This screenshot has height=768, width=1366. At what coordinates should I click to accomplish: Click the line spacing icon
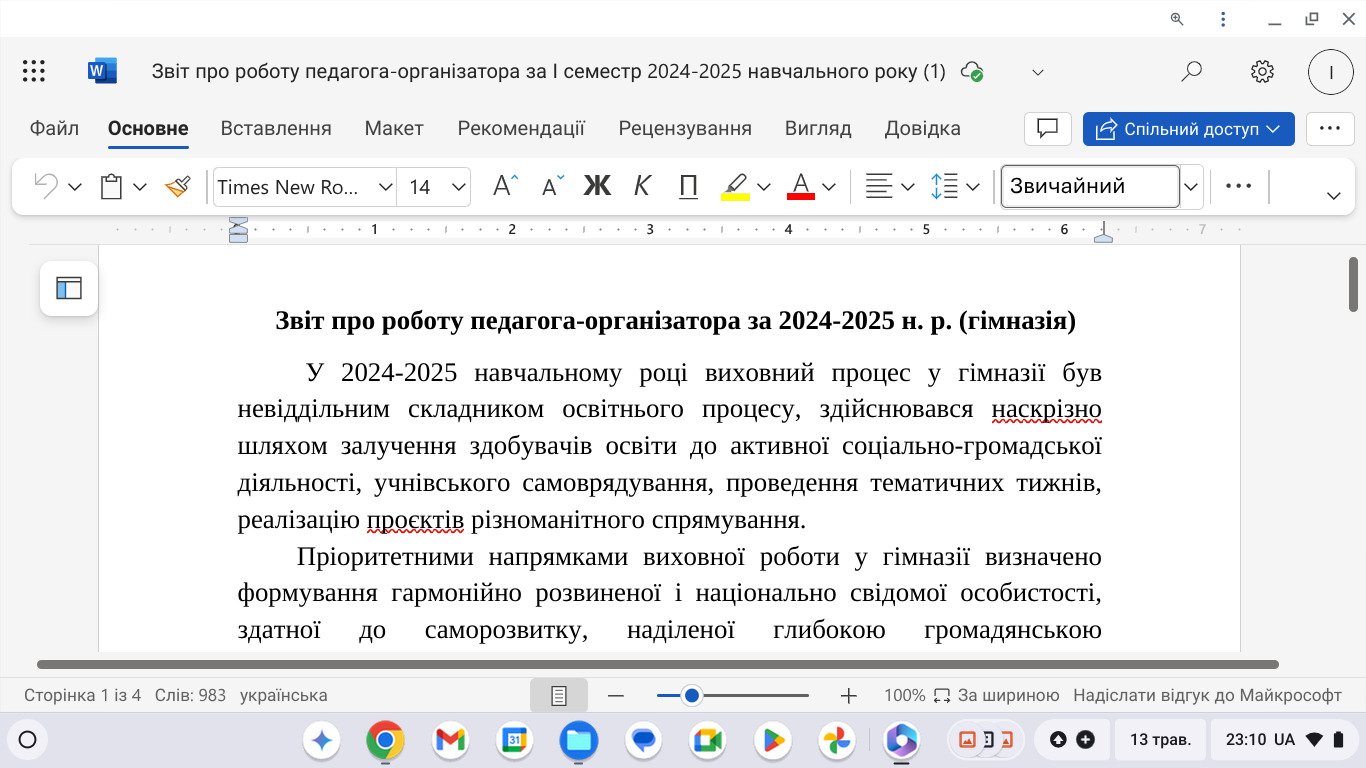coord(944,186)
